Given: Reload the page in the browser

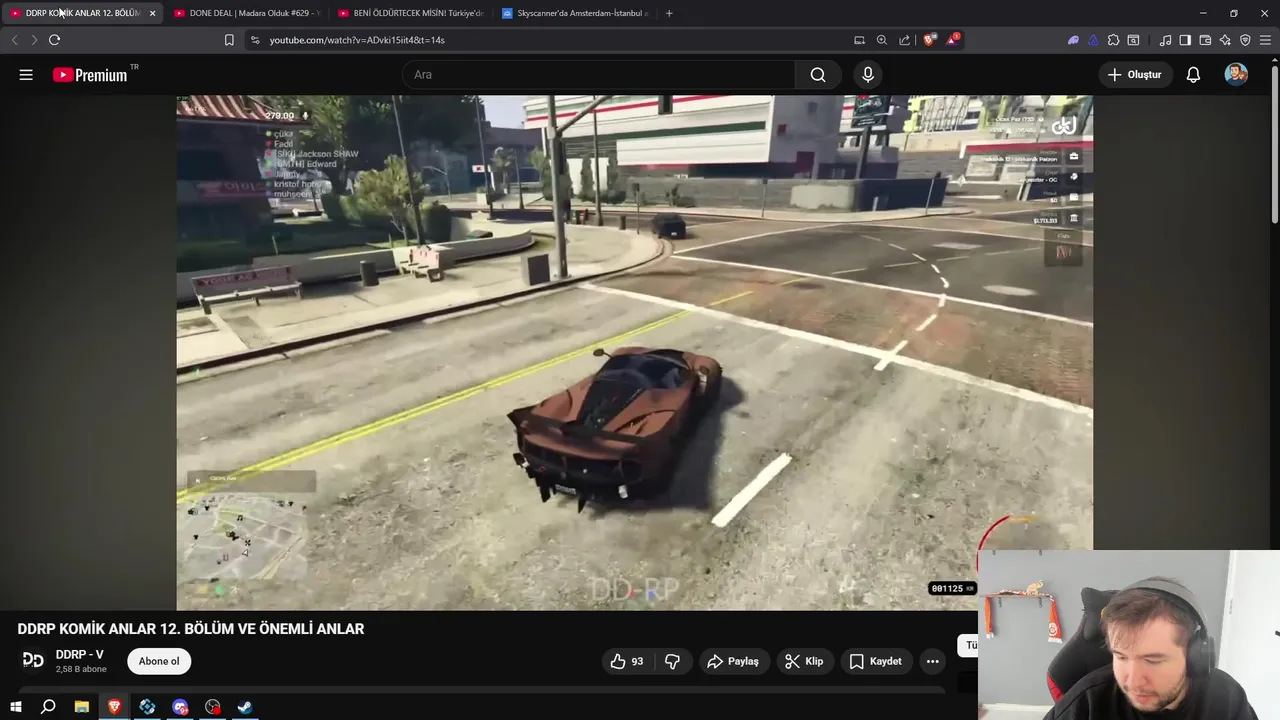Looking at the screenshot, I should pos(54,40).
